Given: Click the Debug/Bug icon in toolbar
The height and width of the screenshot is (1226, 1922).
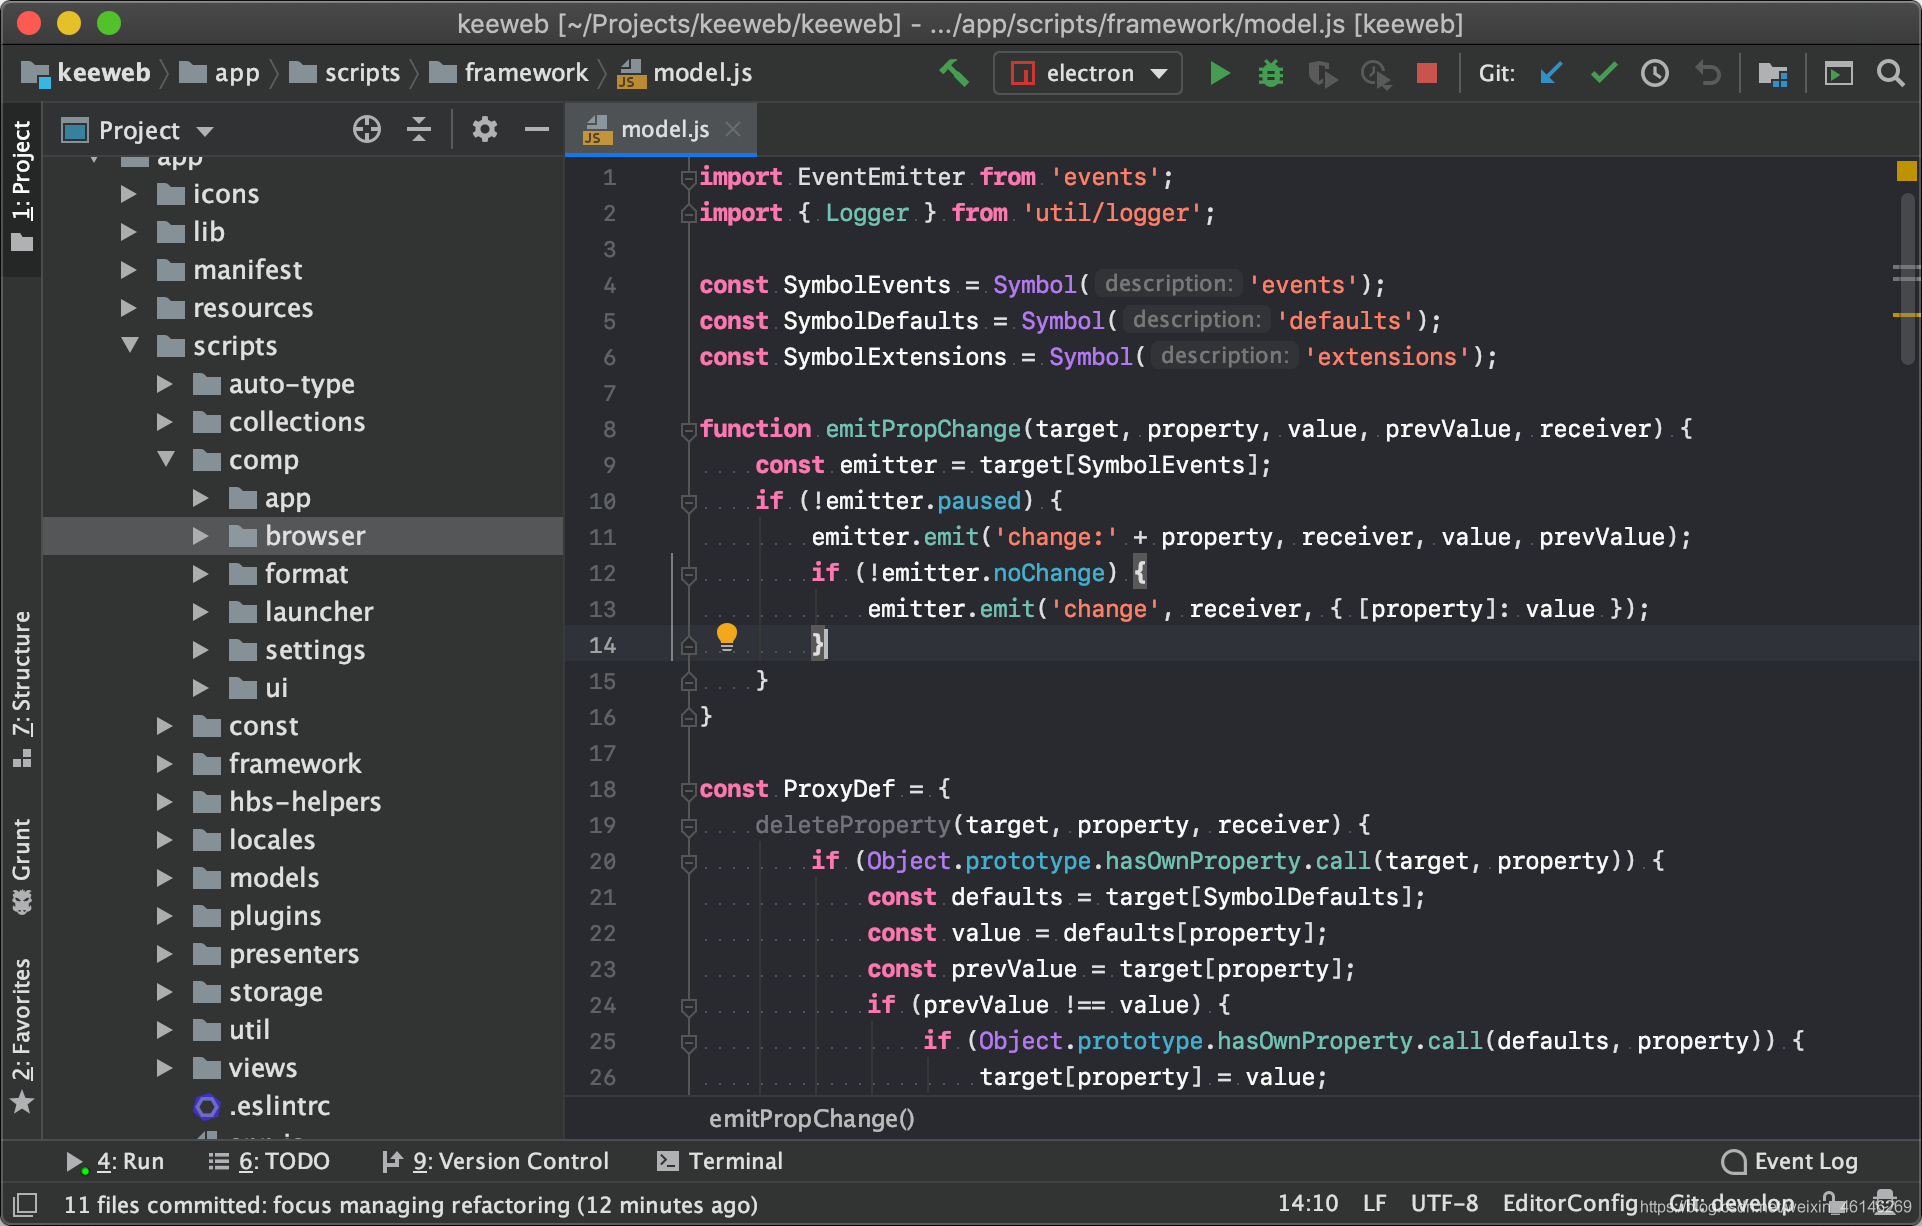Looking at the screenshot, I should click(x=1271, y=74).
